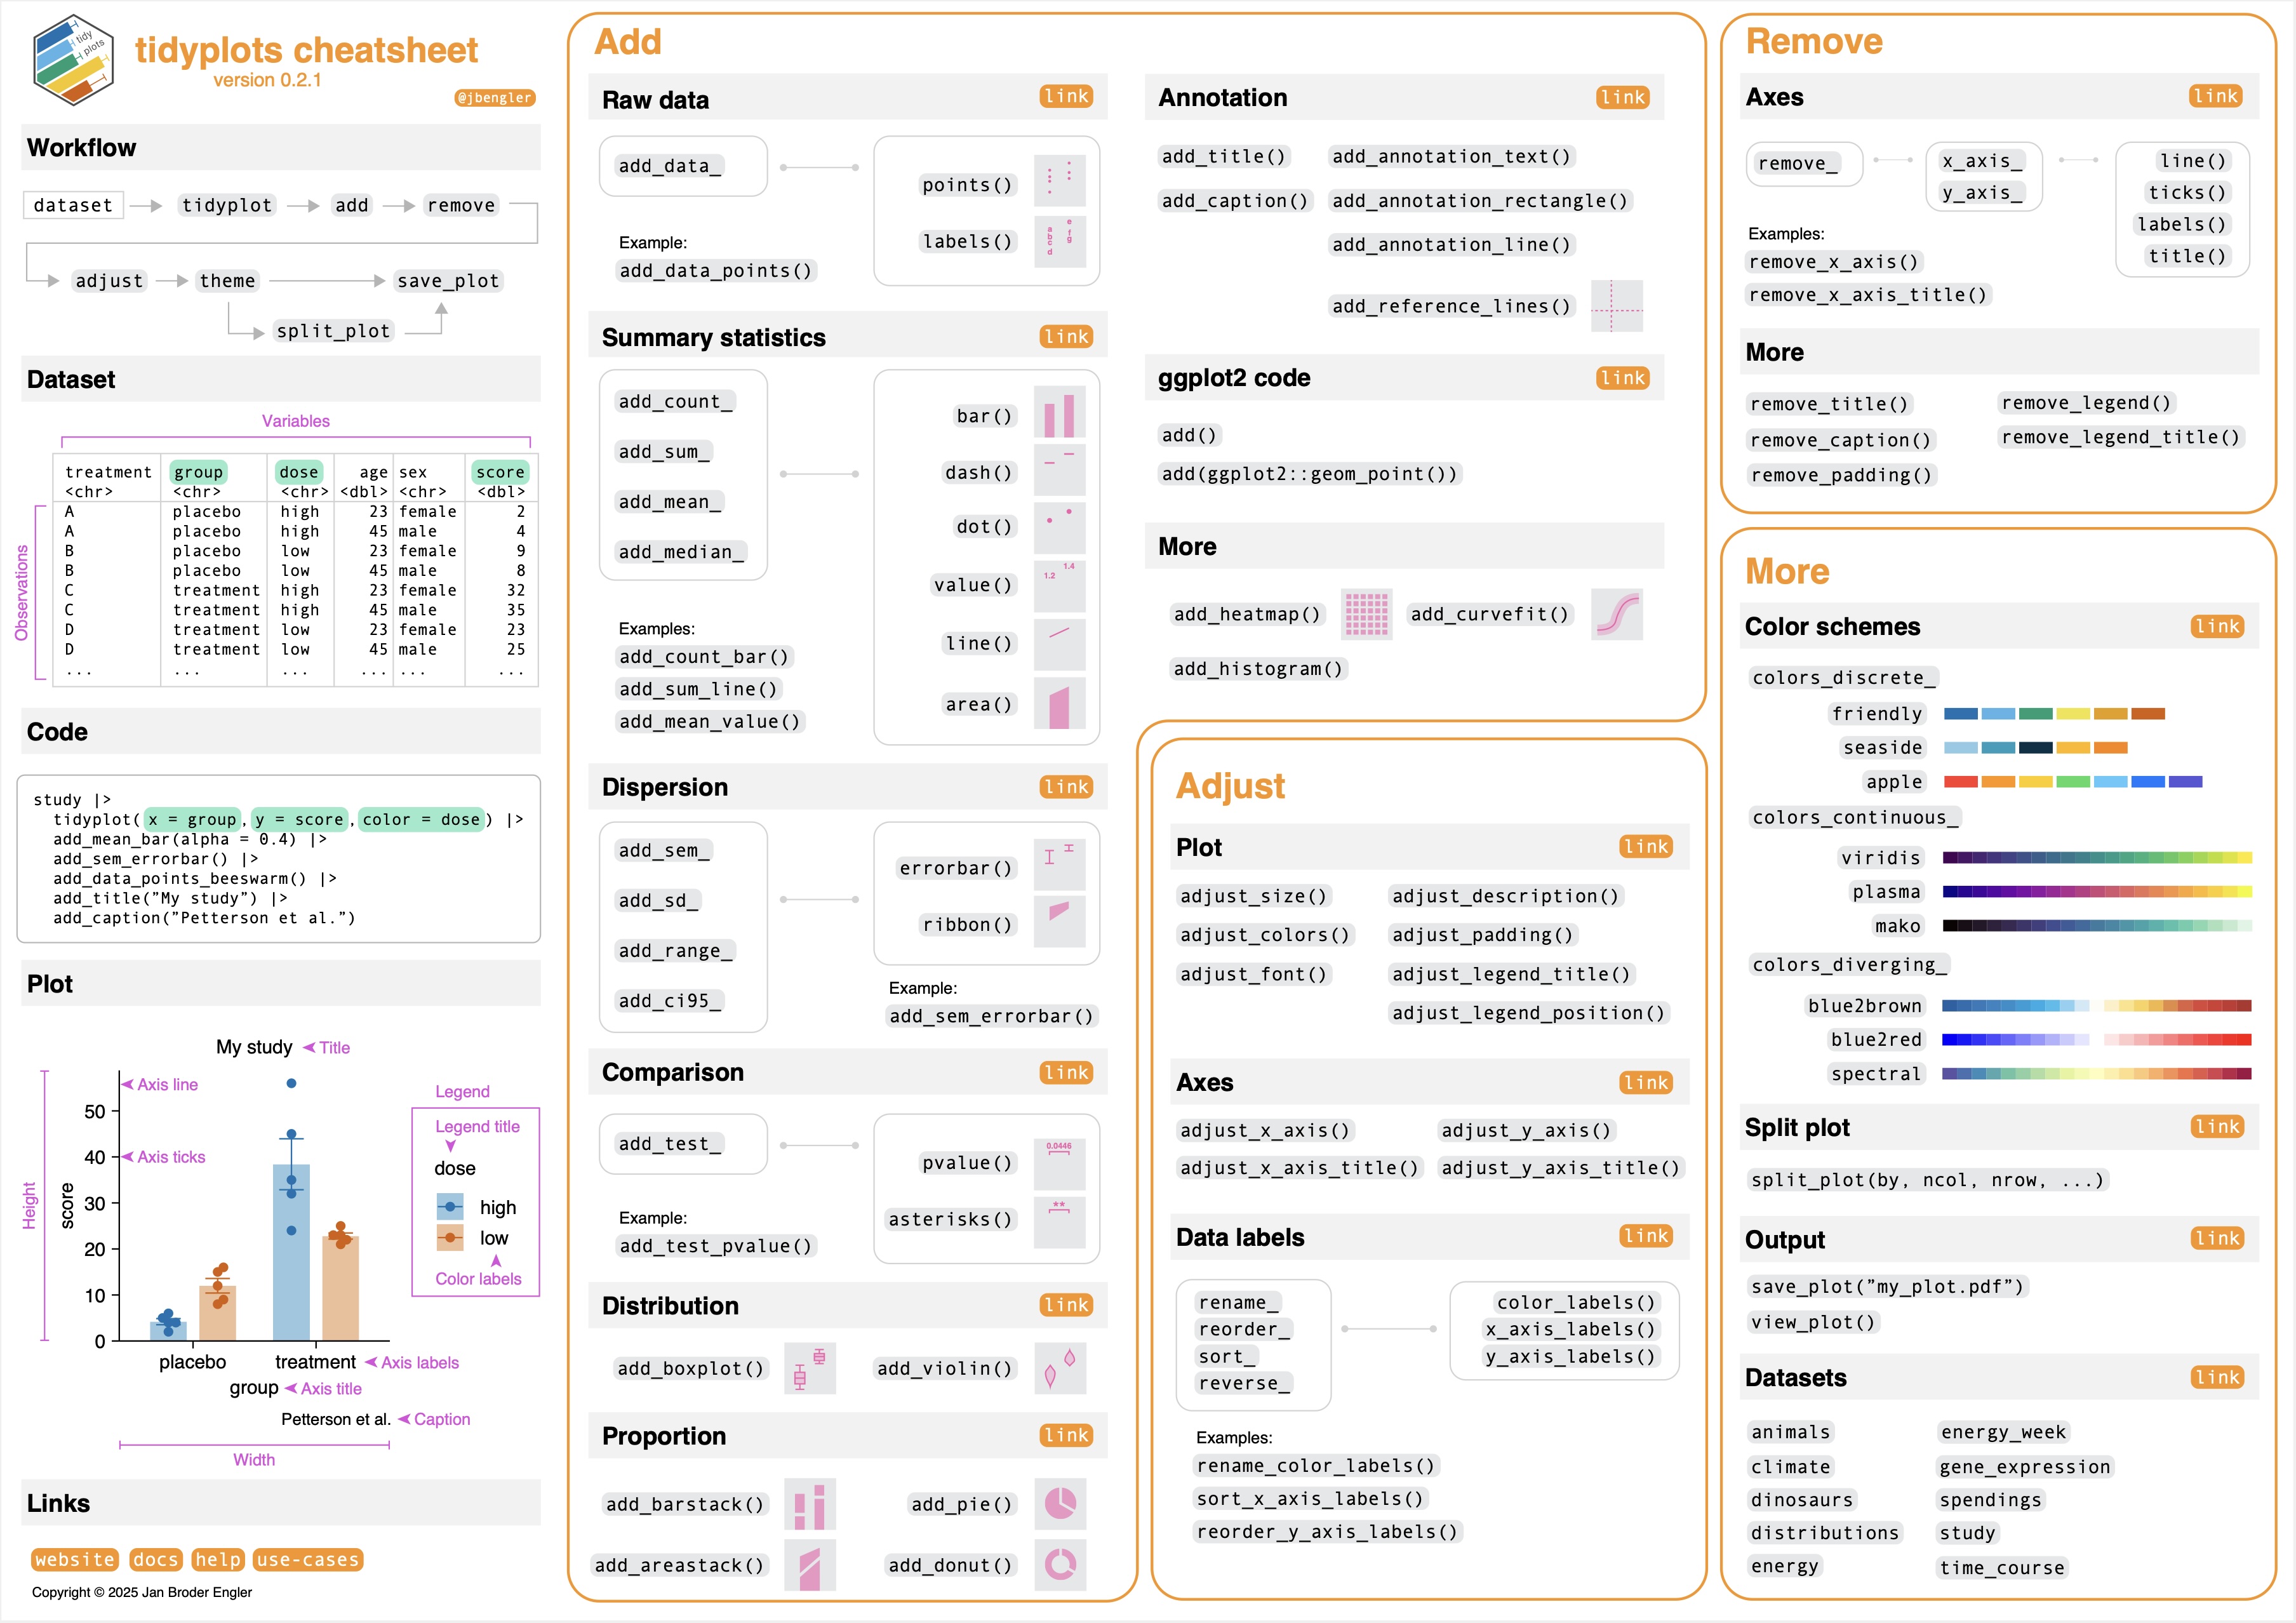Click the add_title() function
Image resolution: width=2296 pixels, height=1623 pixels.
[x=1223, y=156]
